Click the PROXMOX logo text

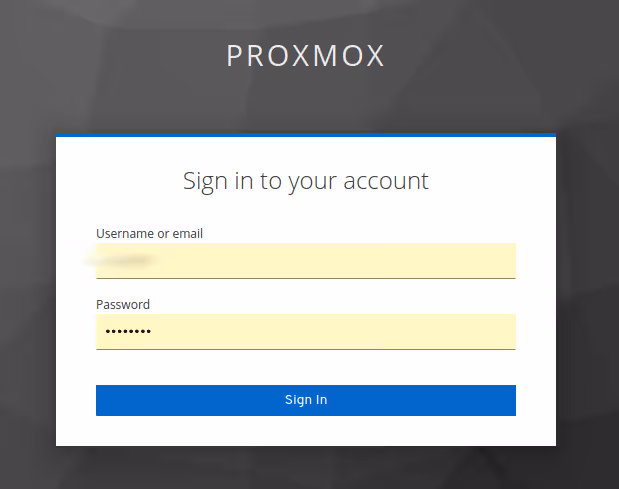pos(305,56)
